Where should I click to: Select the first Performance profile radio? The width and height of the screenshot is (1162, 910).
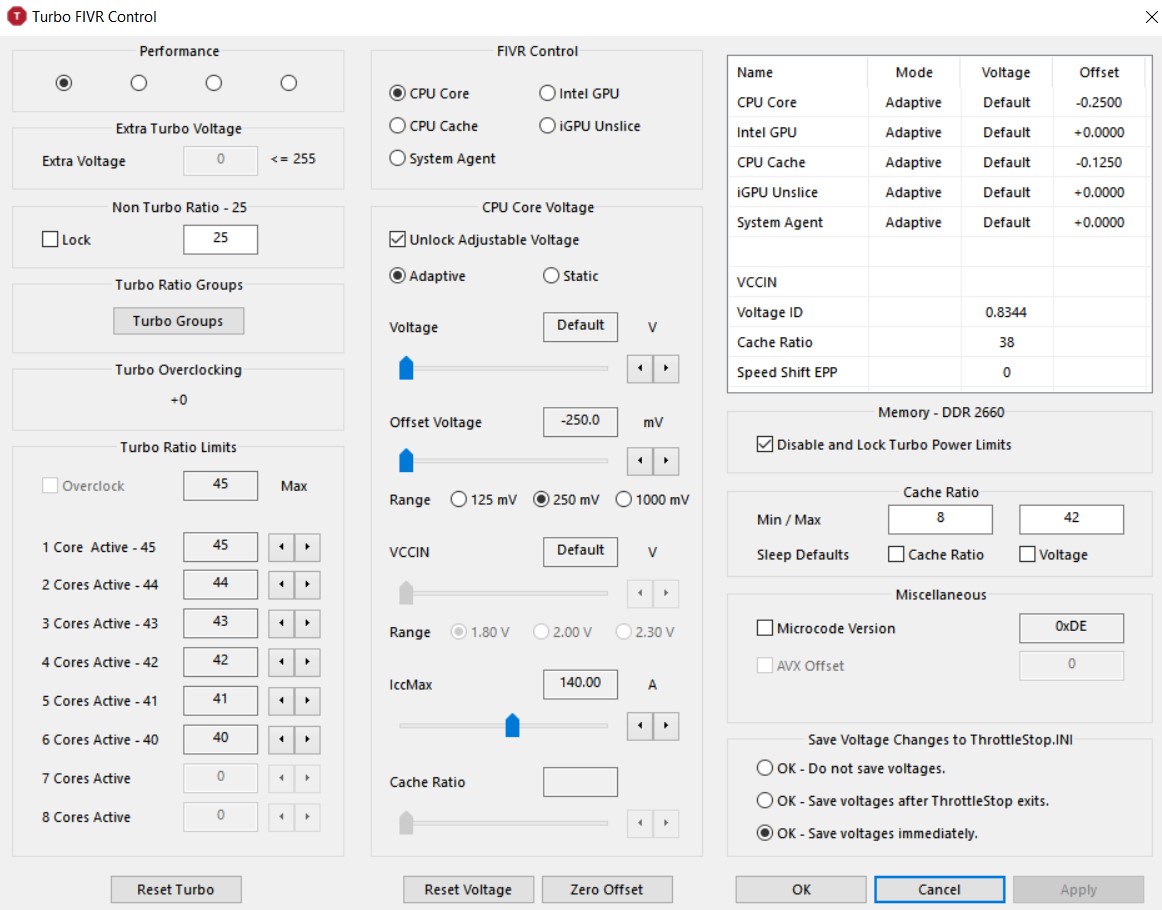(x=64, y=83)
